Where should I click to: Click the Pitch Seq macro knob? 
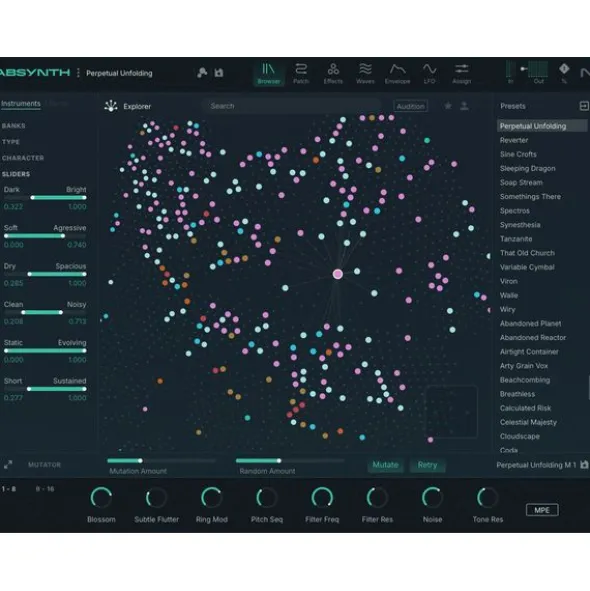(267, 498)
